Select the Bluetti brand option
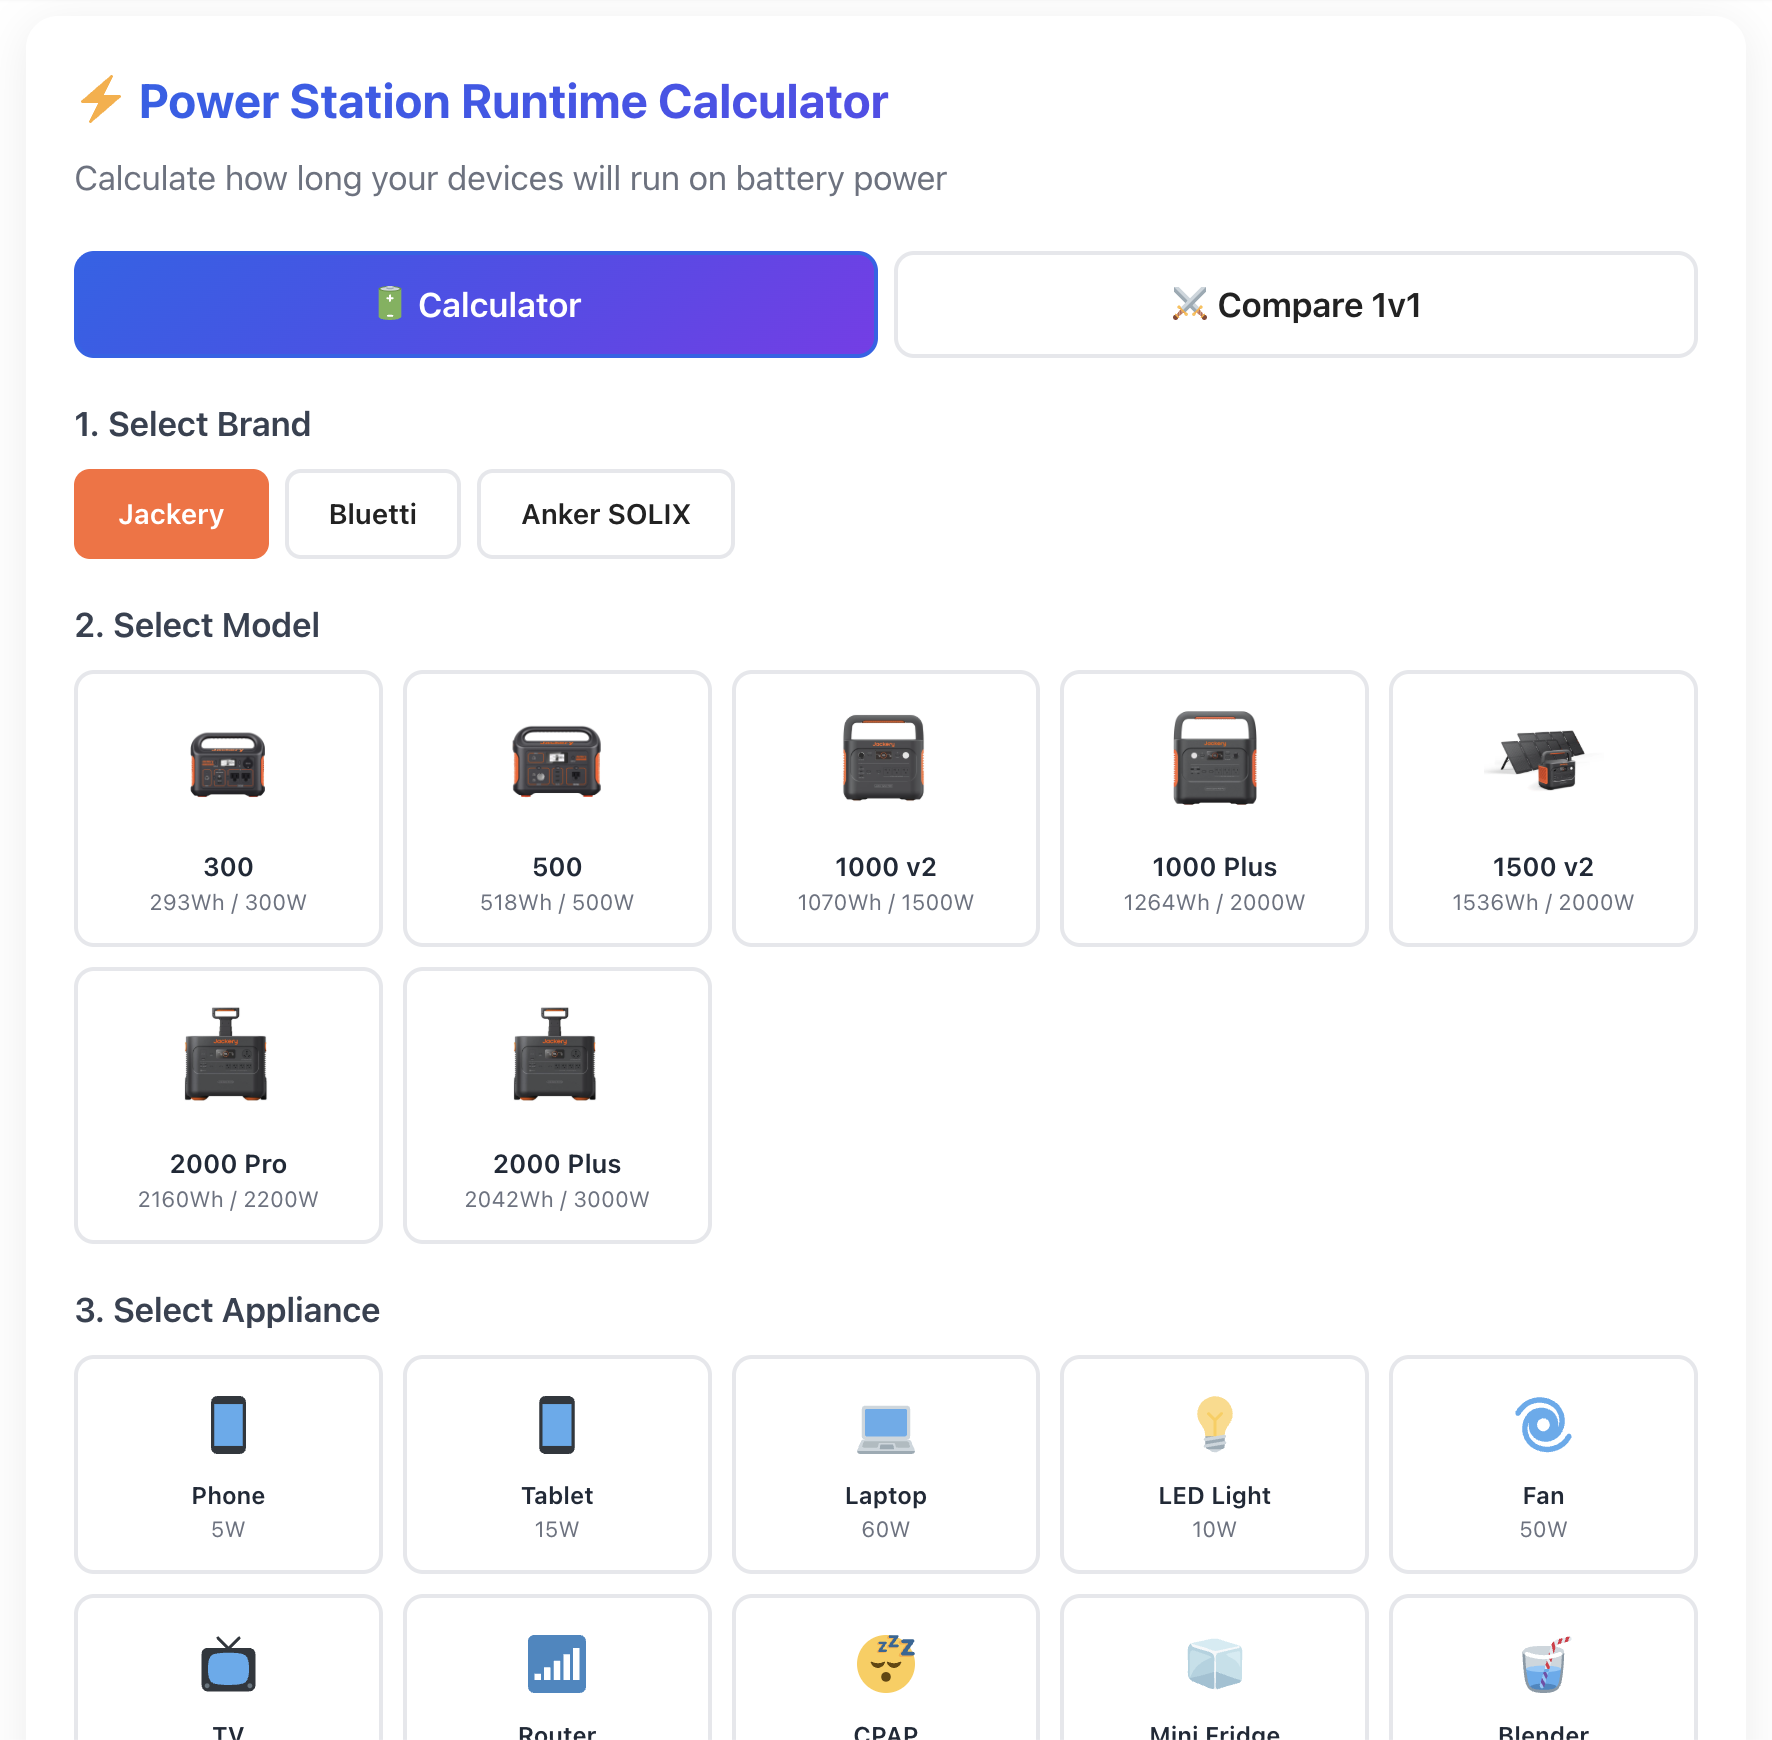Viewport: 1772px width, 1740px height. 372,514
